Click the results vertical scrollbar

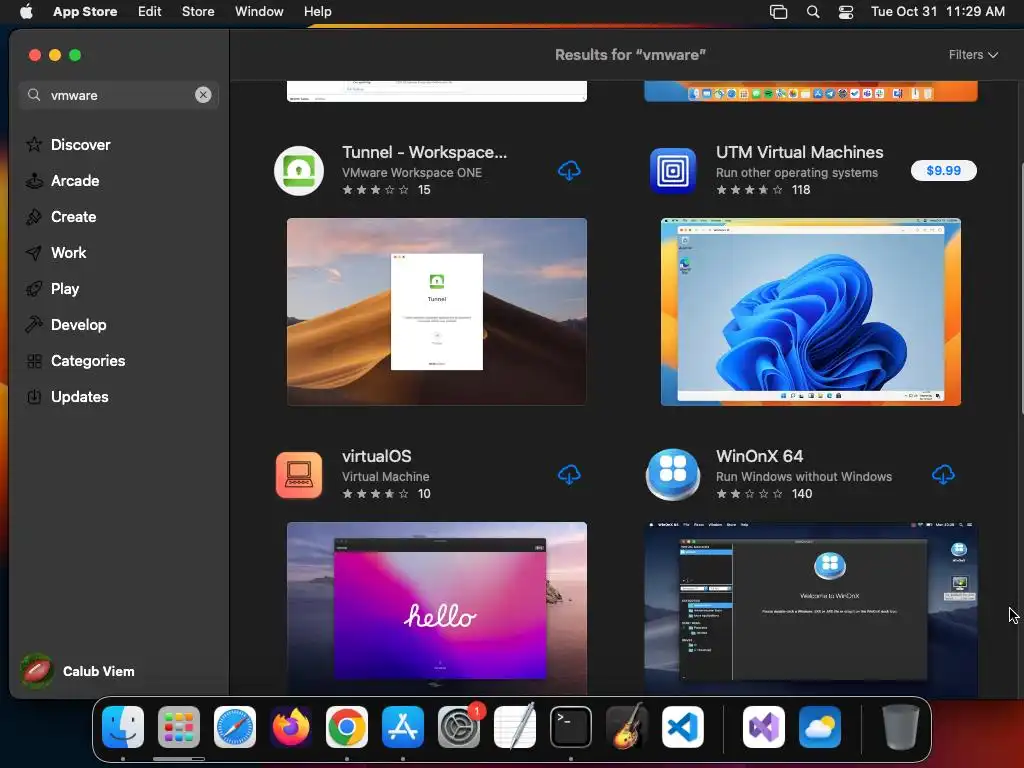pyautogui.click(x=1020, y=287)
